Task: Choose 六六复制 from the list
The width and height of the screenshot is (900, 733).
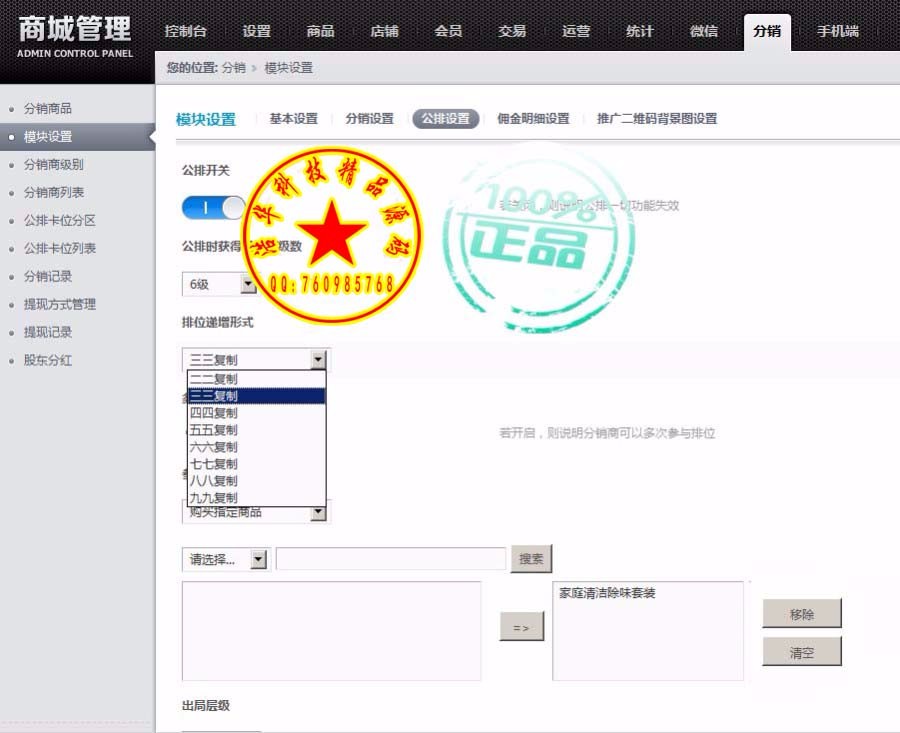Action: tap(256, 447)
